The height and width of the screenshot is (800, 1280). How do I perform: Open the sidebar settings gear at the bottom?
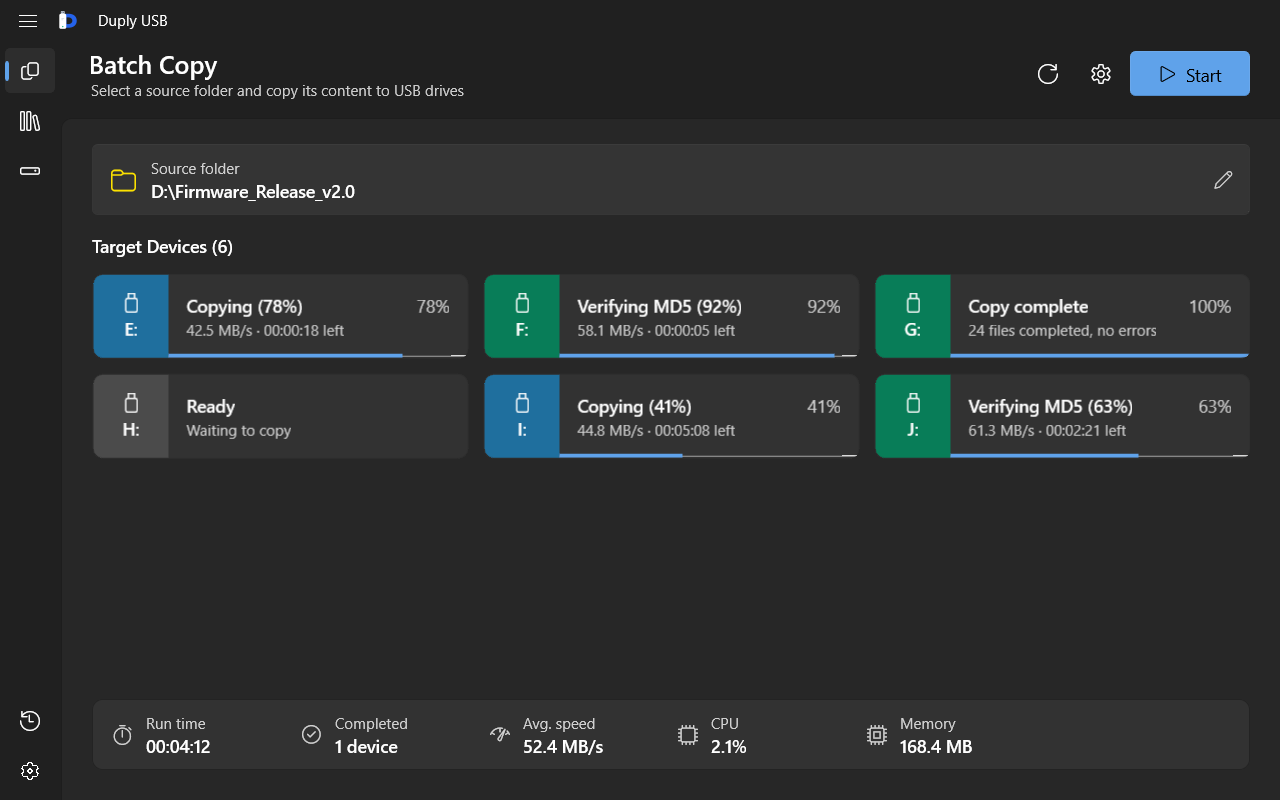pyautogui.click(x=30, y=771)
